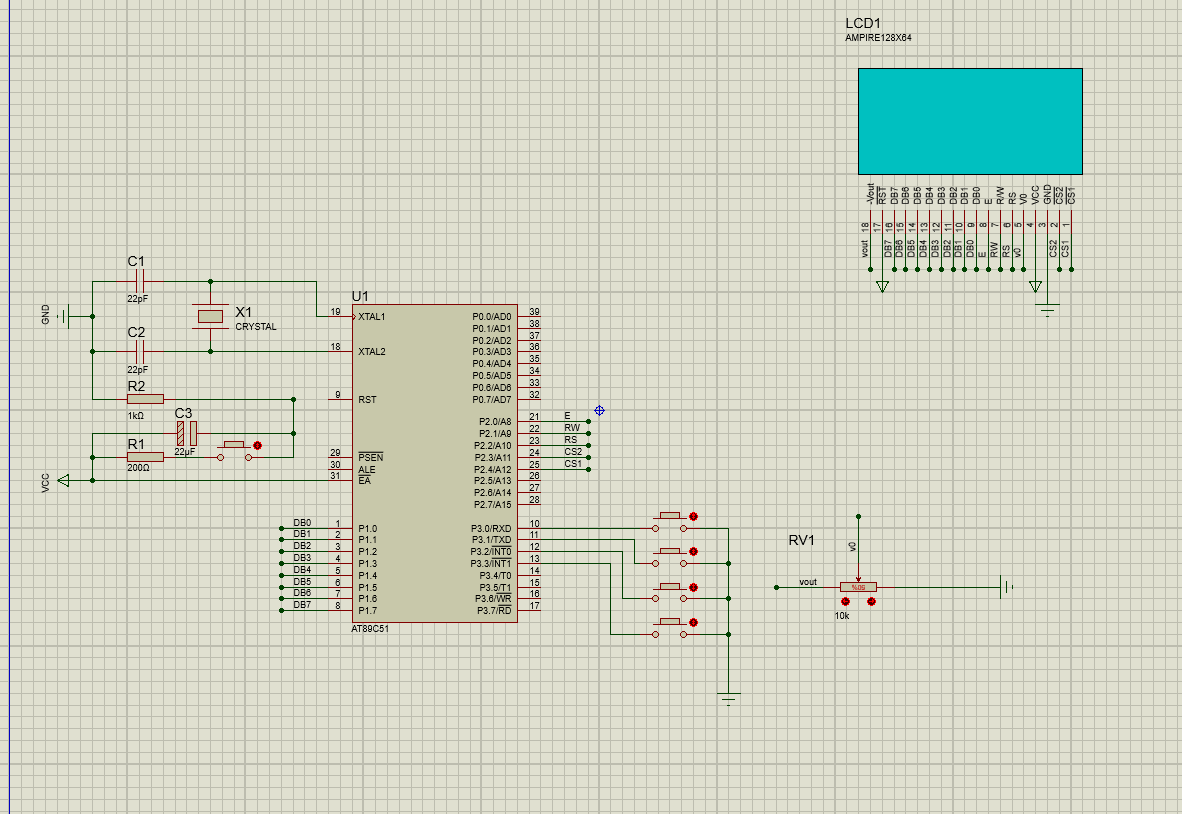Image resolution: width=1182 pixels, height=814 pixels.
Task: Click the vout net label left of RV1
Action: [808, 582]
